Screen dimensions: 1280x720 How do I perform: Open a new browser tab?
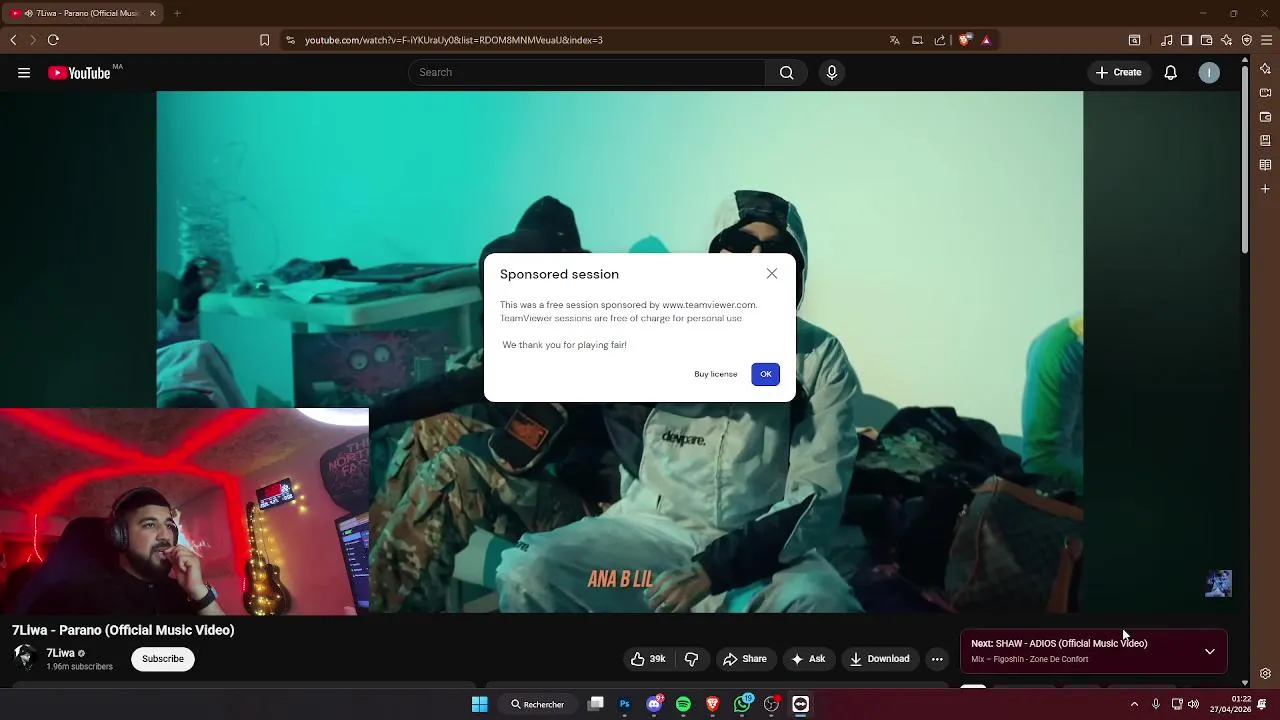(x=177, y=13)
